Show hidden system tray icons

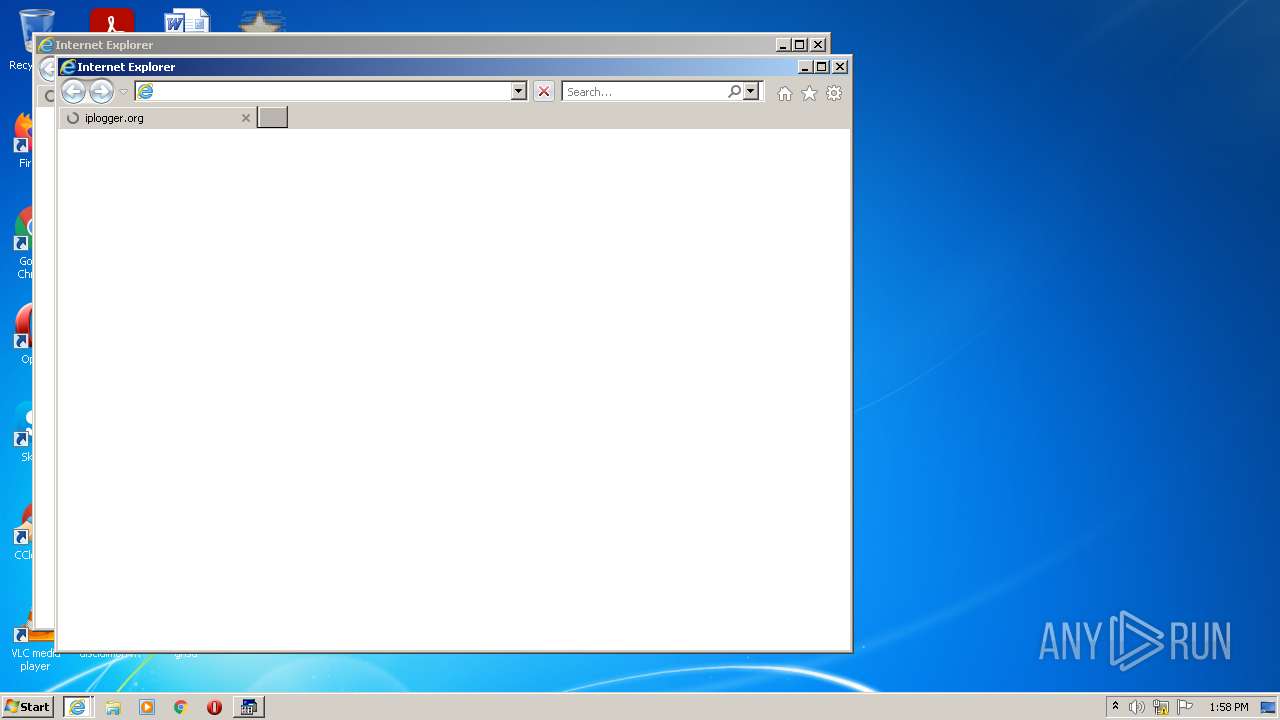point(1115,707)
